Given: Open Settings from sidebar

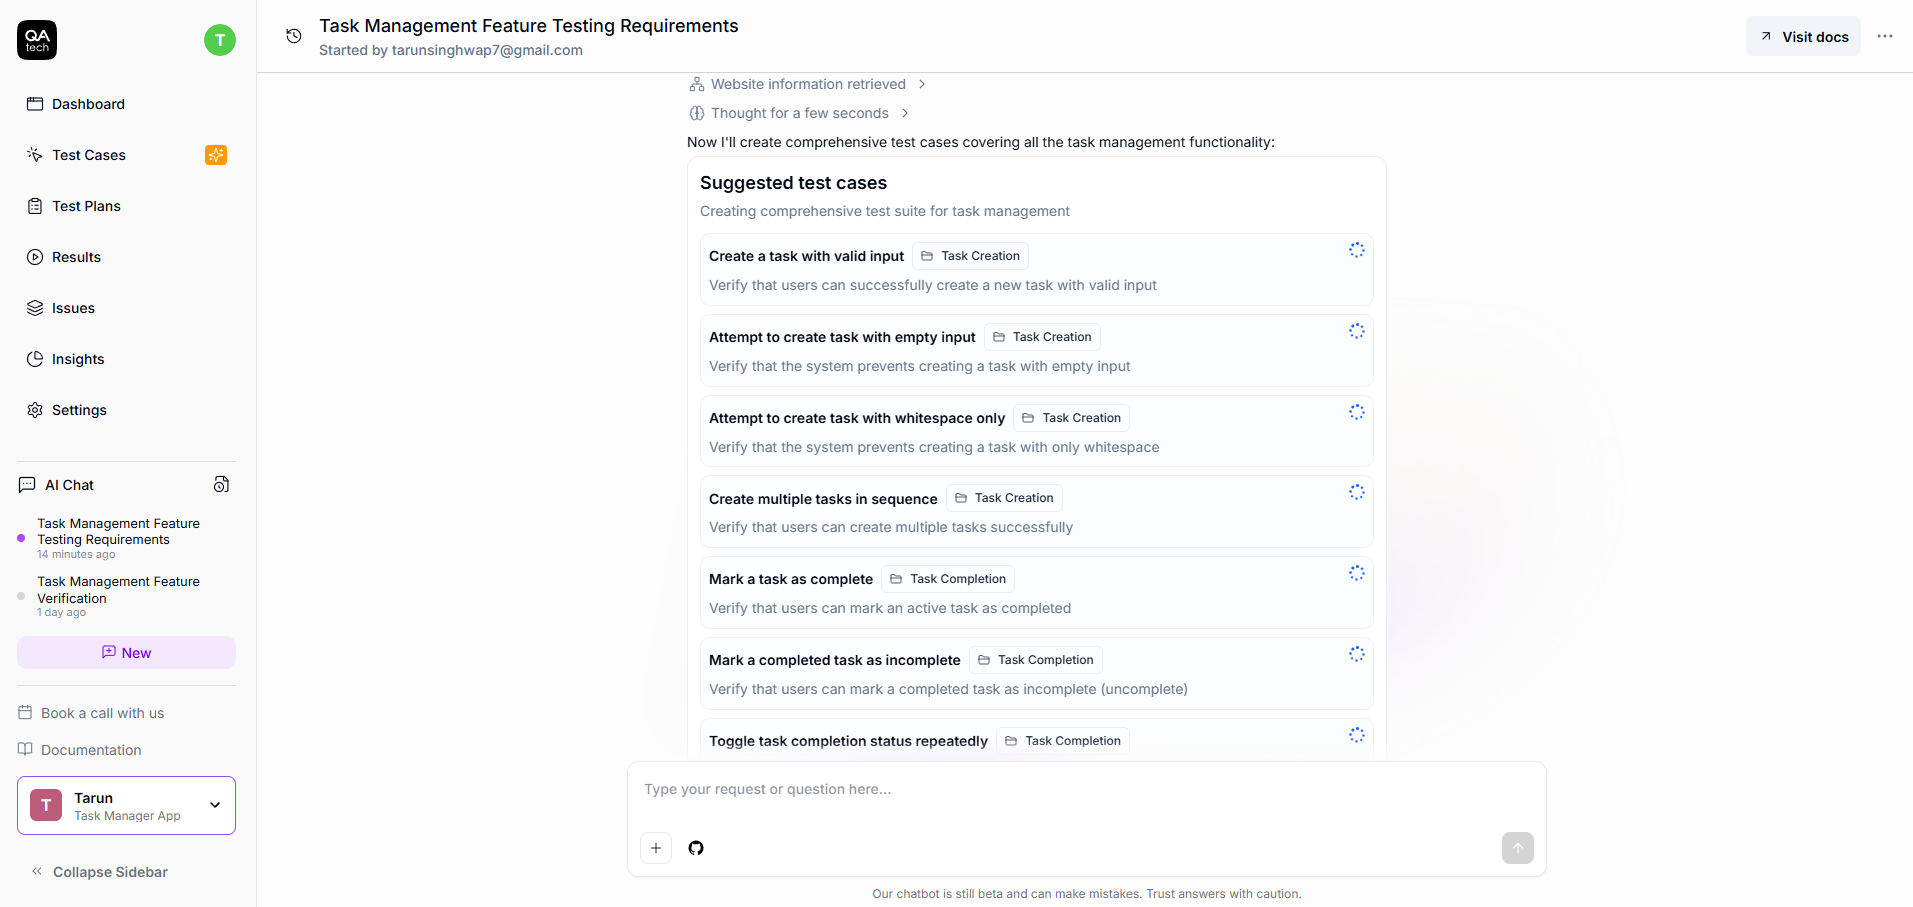Looking at the screenshot, I should click(126, 410).
